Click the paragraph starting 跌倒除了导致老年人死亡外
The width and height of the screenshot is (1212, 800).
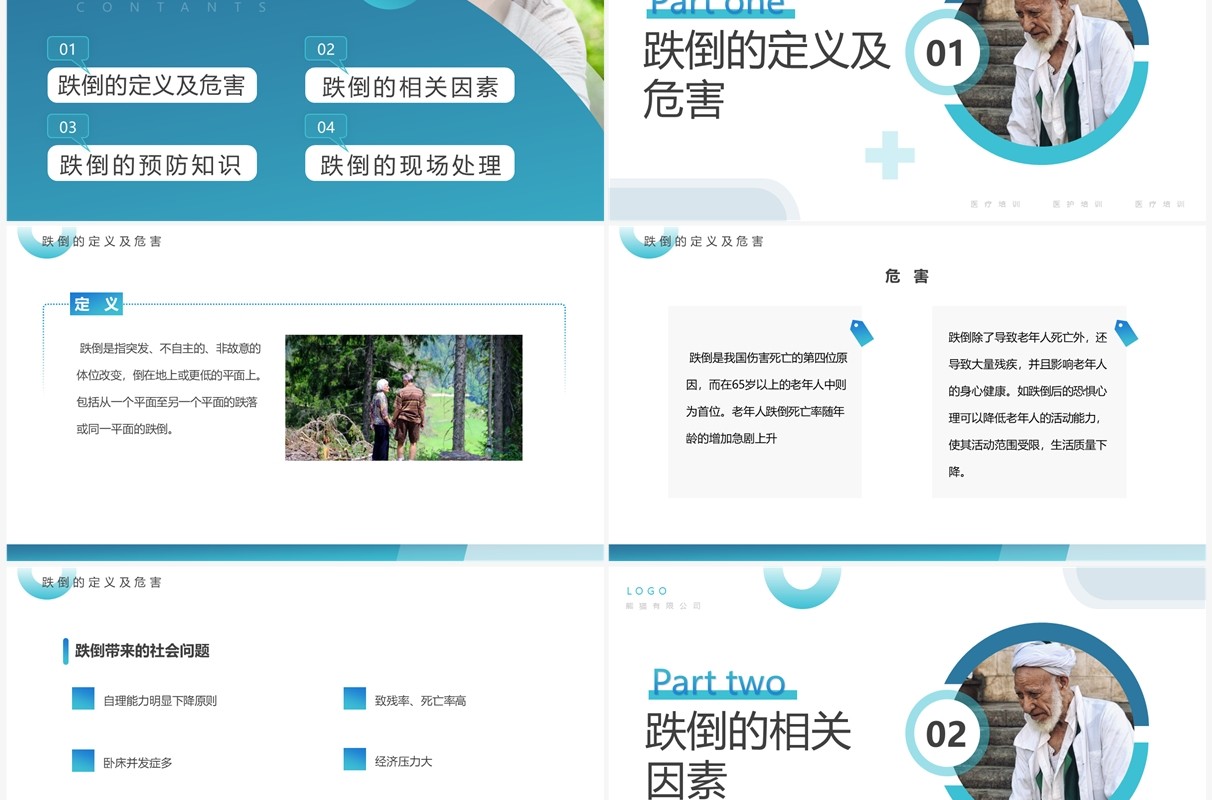(1028, 405)
